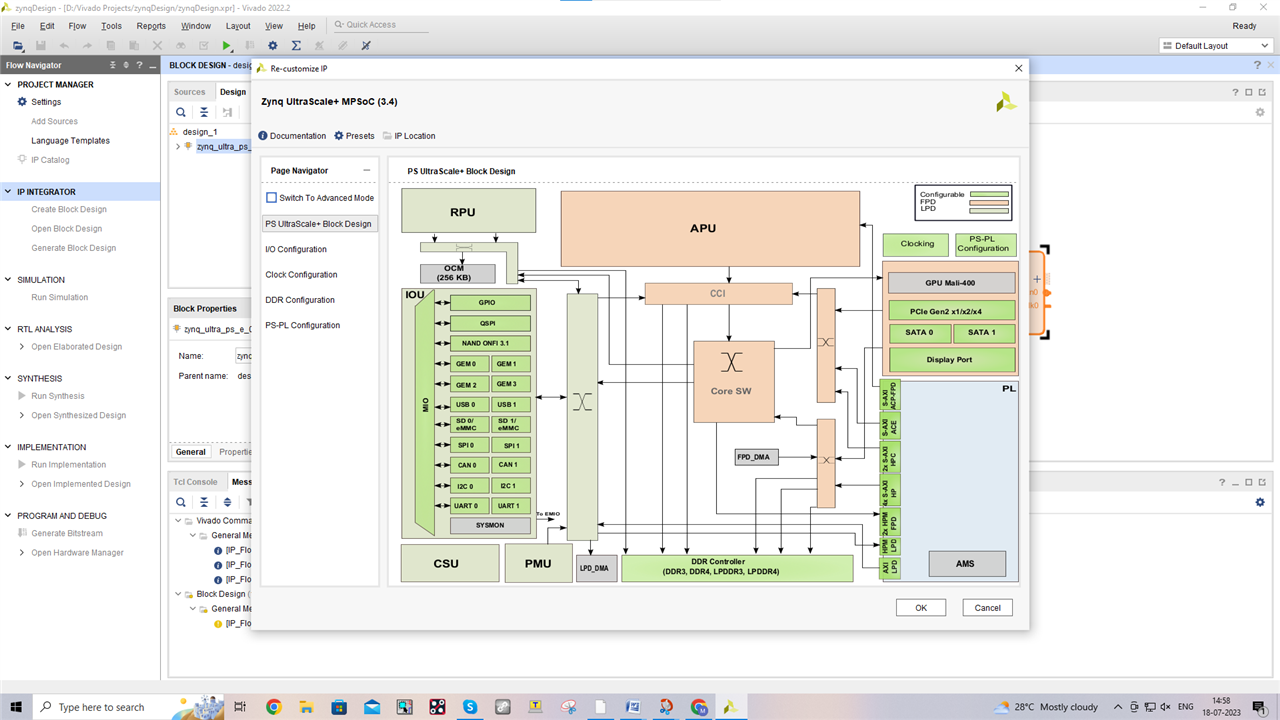Collapse PROJECT MANAGER section

tap(9, 85)
